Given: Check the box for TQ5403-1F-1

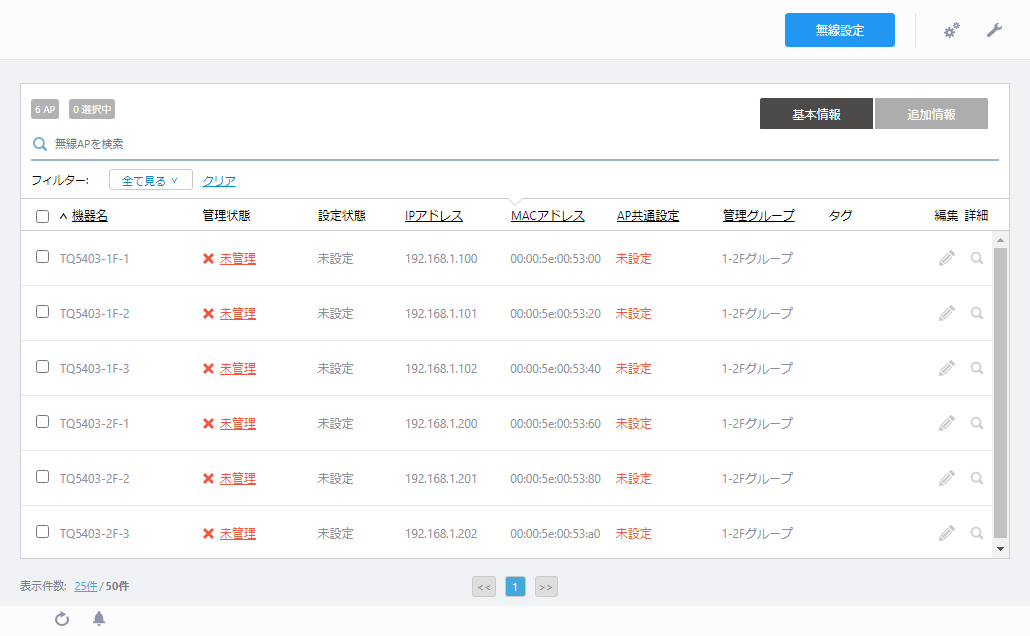Looking at the screenshot, I should [x=43, y=257].
